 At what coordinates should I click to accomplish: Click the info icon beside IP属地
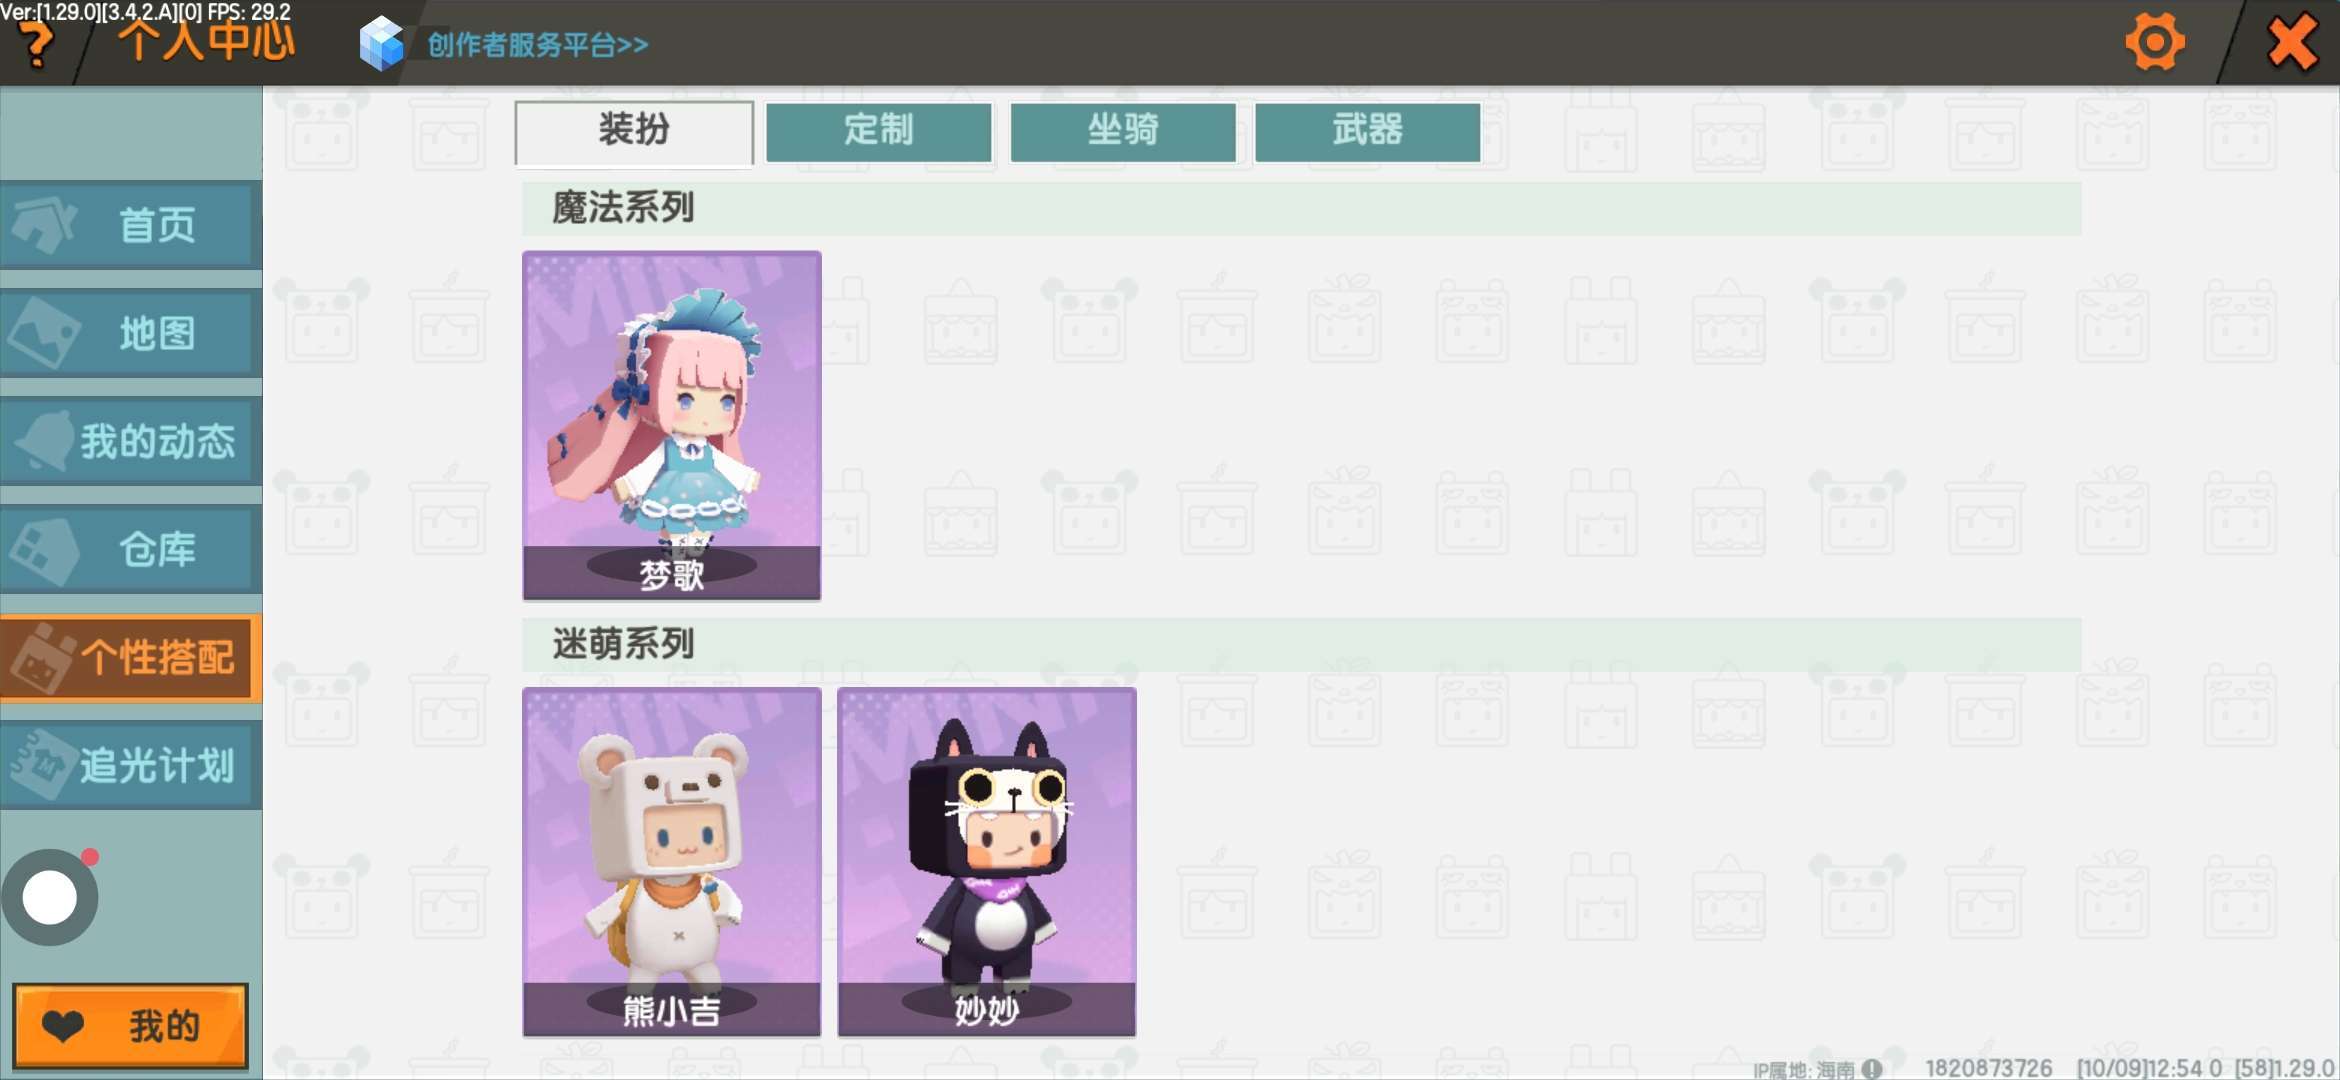(x=1872, y=1069)
